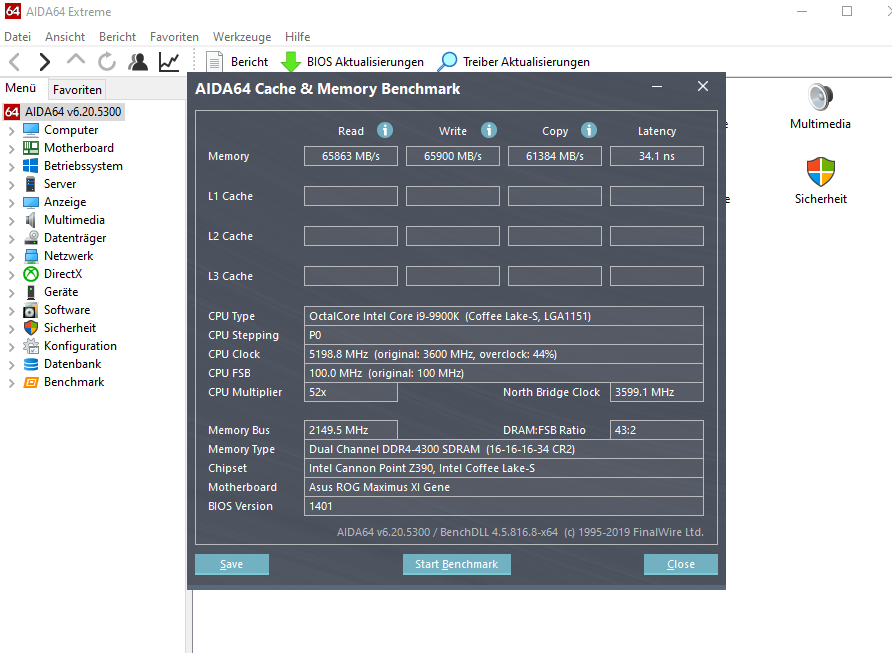Open the Werkzeuge menu
The image size is (892, 653).
tap(242, 37)
